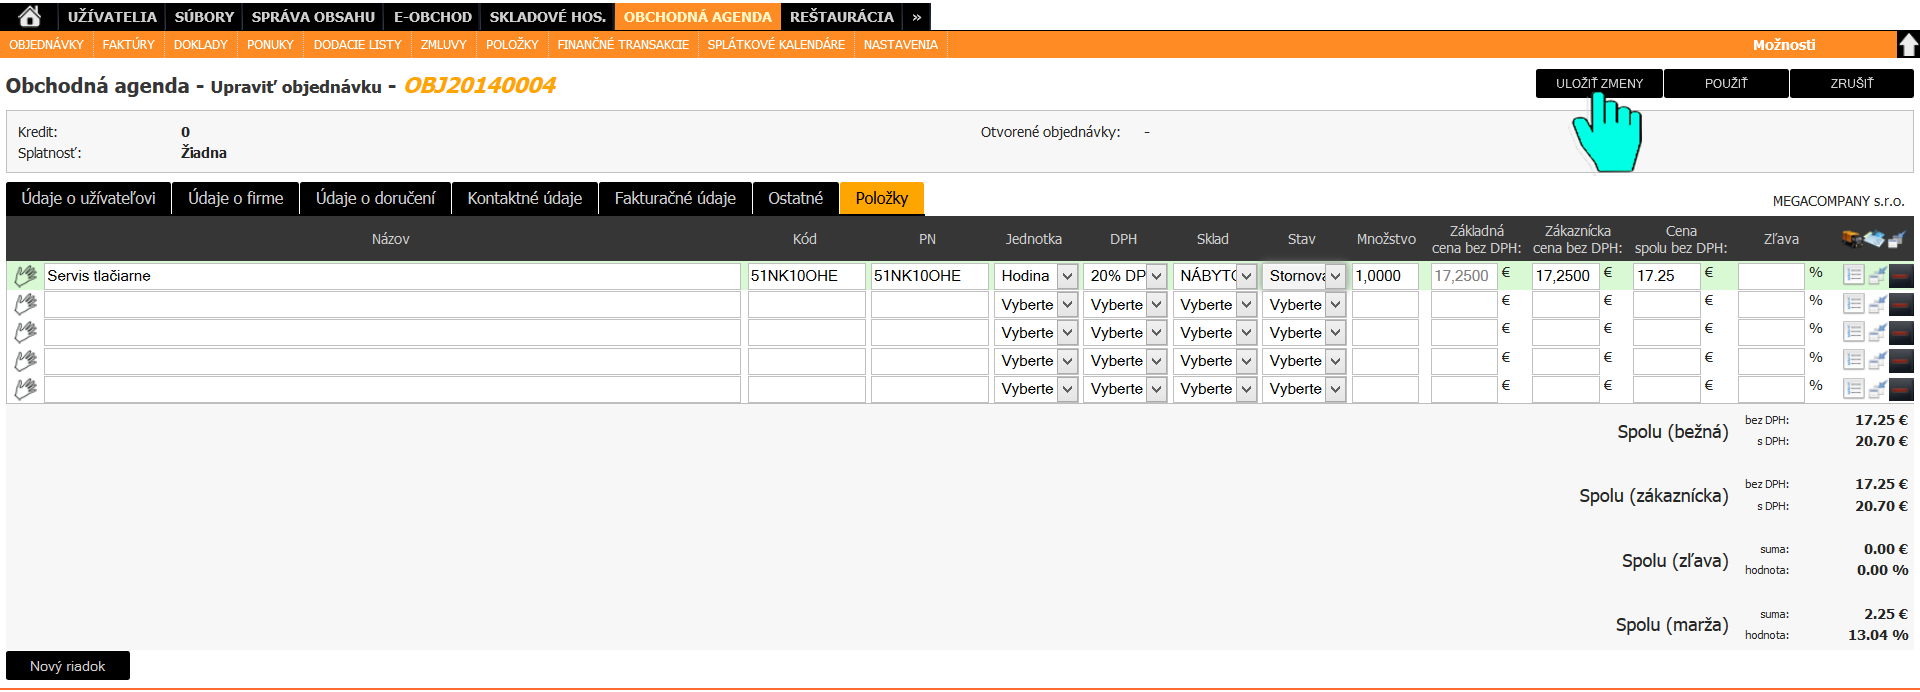Image resolution: width=1920 pixels, height=692 pixels.
Task: Click the Množstvo field containing 1,0000
Action: (1384, 276)
